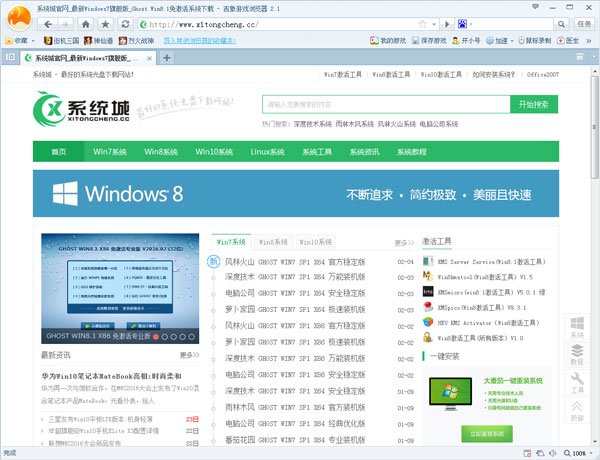This screenshot has height=460, width=600.
Task: Click the trash closed-tabs icon
Action: pos(580,57)
